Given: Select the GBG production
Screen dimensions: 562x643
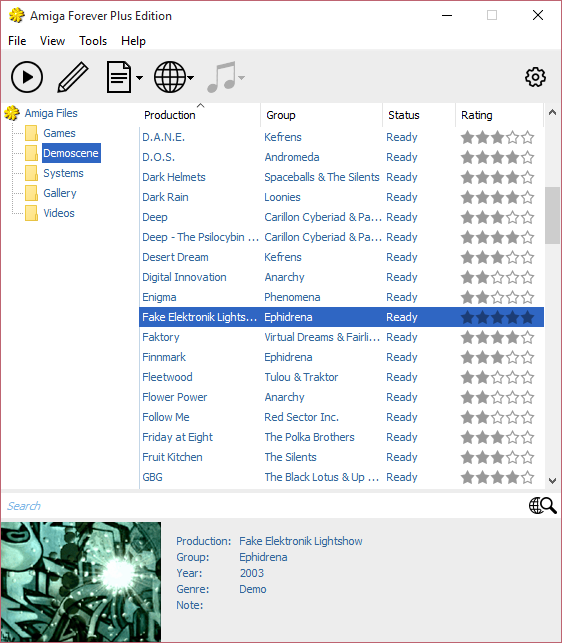Looking at the screenshot, I should tap(152, 477).
